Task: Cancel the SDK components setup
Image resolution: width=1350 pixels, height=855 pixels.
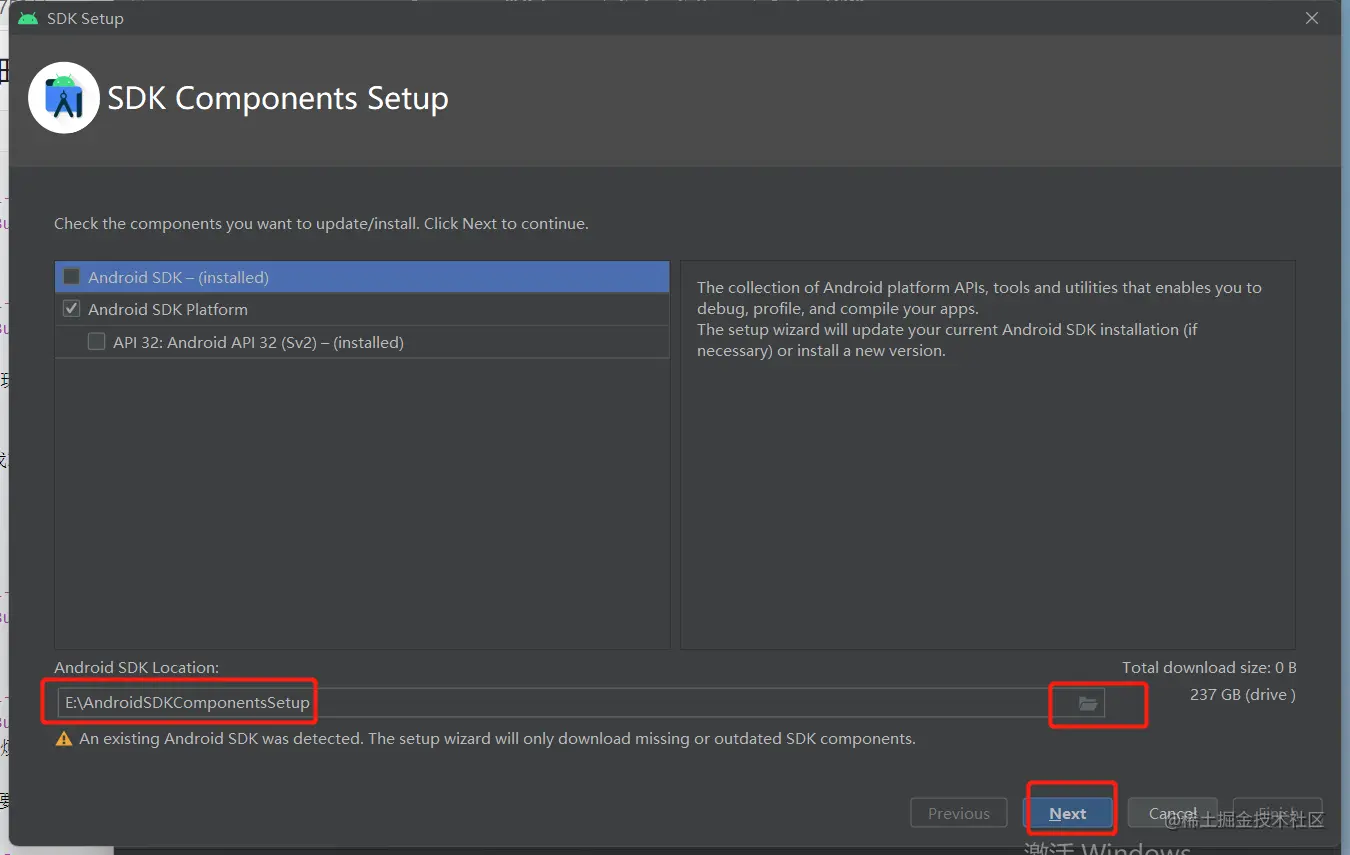Action: (x=1172, y=812)
